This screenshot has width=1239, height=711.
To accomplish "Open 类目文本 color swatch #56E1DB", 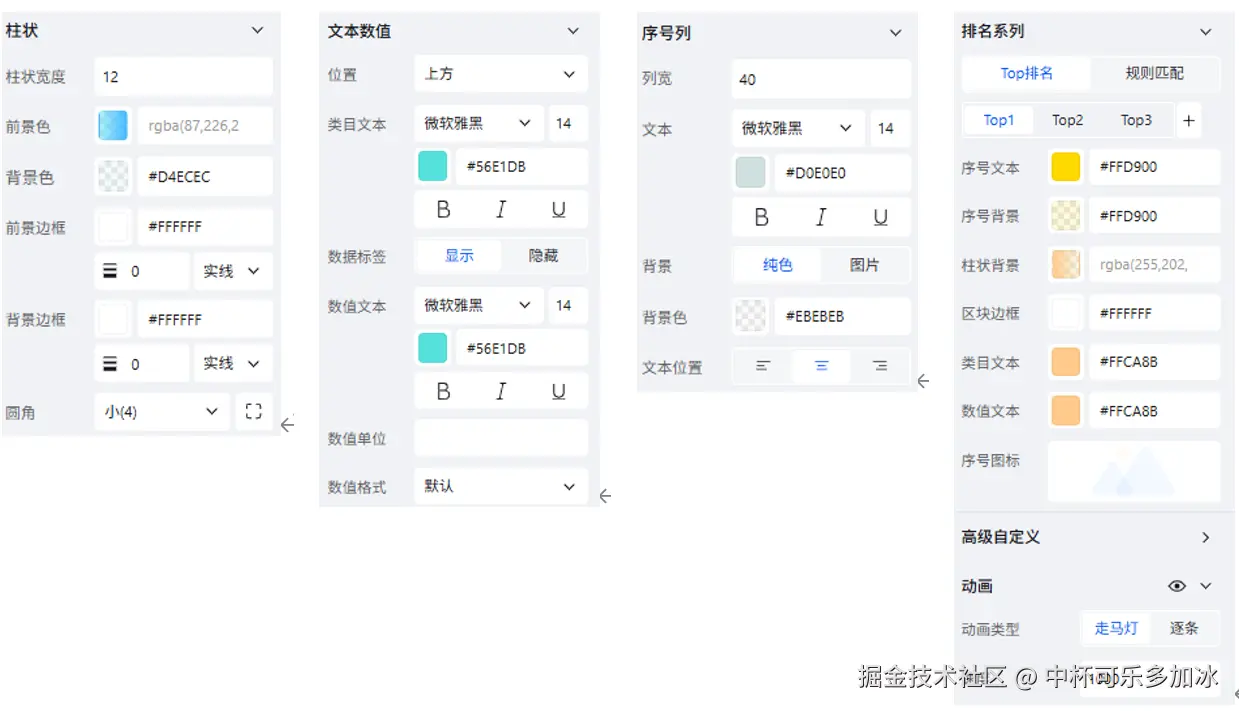I will 433,167.
